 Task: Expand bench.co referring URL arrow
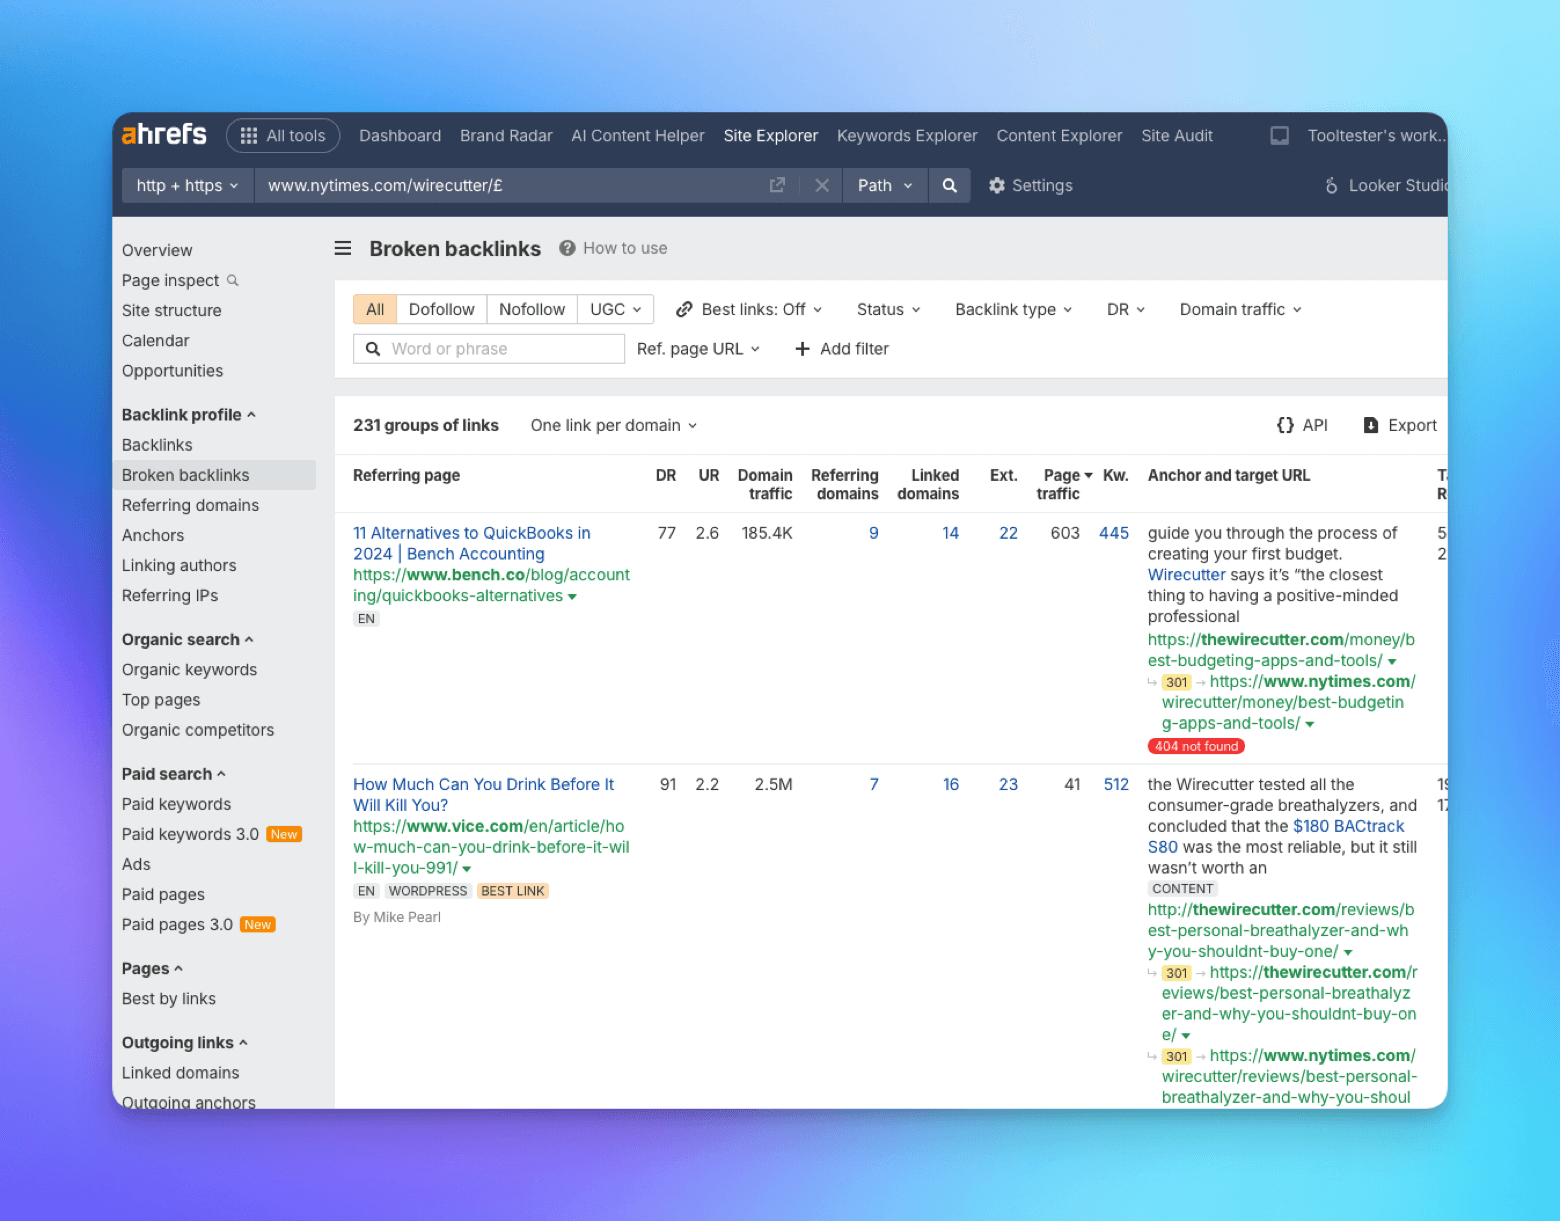pos(572,597)
